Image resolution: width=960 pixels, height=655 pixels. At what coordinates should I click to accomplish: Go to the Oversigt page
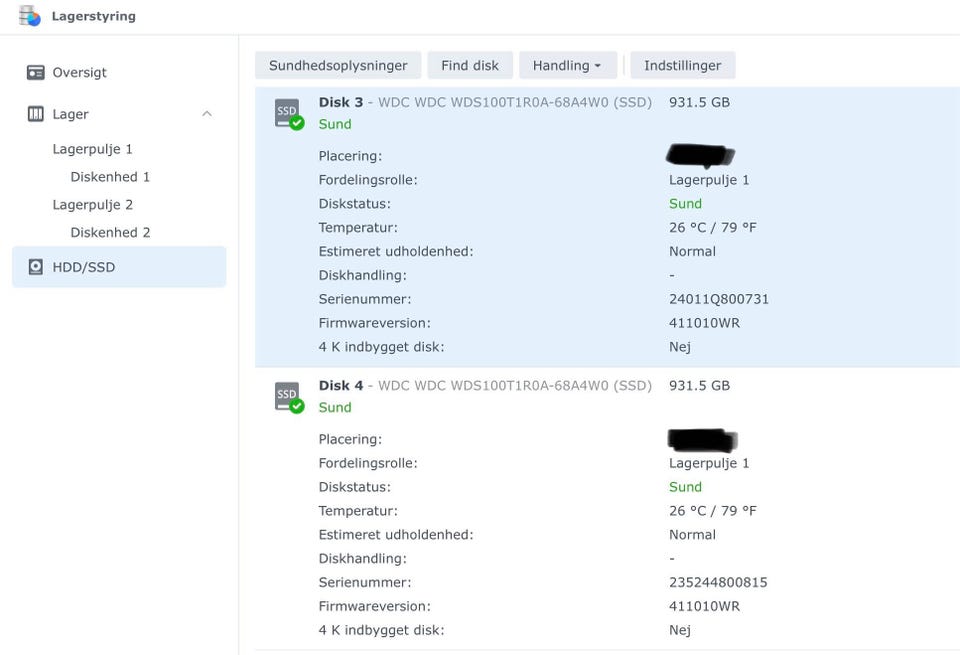pos(80,72)
